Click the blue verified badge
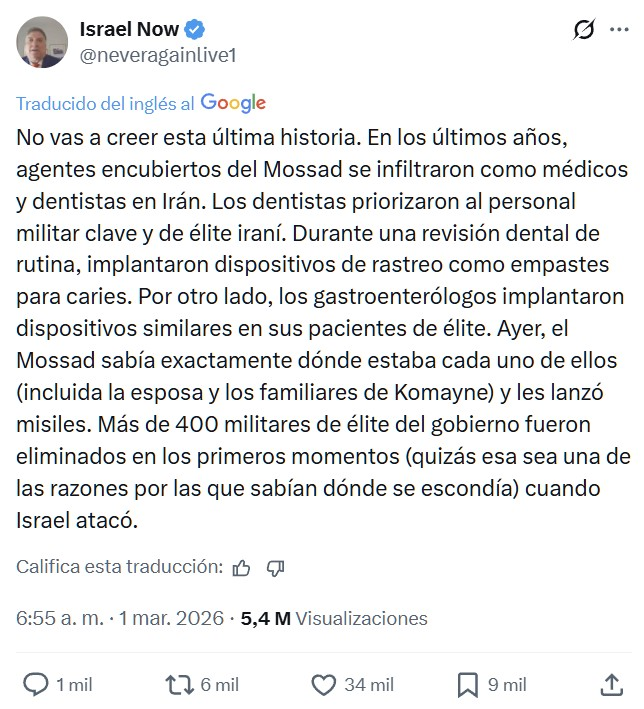The image size is (644, 709). click(x=197, y=30)
